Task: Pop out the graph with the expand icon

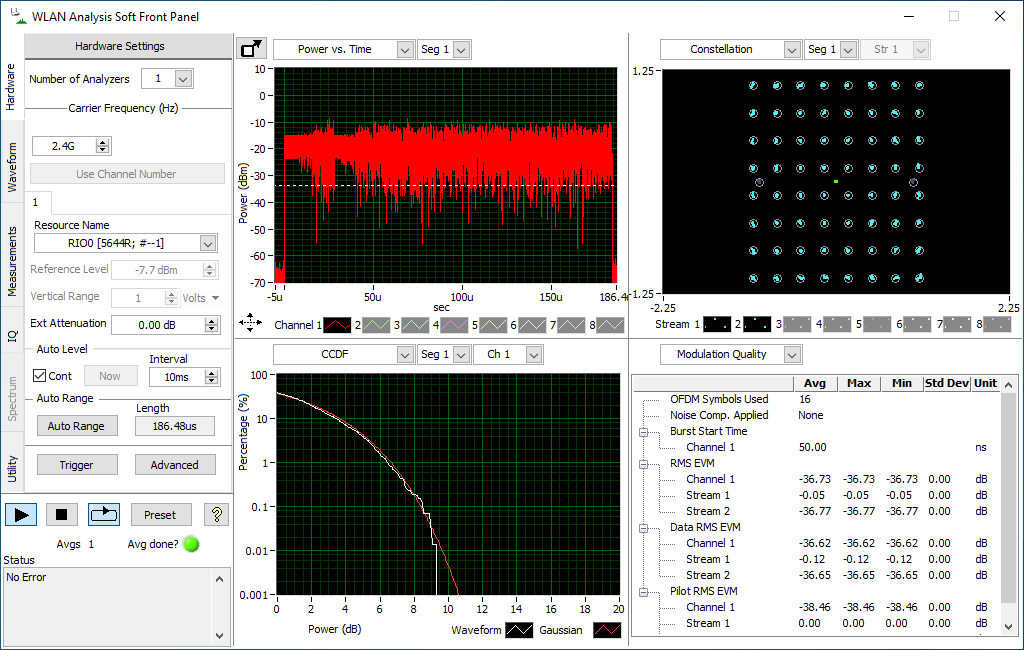Action: point(251,49)
